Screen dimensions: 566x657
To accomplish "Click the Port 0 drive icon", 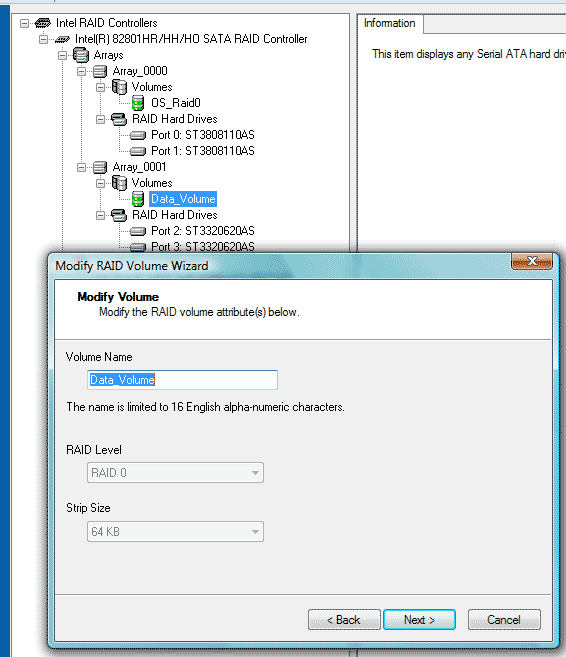I will click(x=138, y=135).
